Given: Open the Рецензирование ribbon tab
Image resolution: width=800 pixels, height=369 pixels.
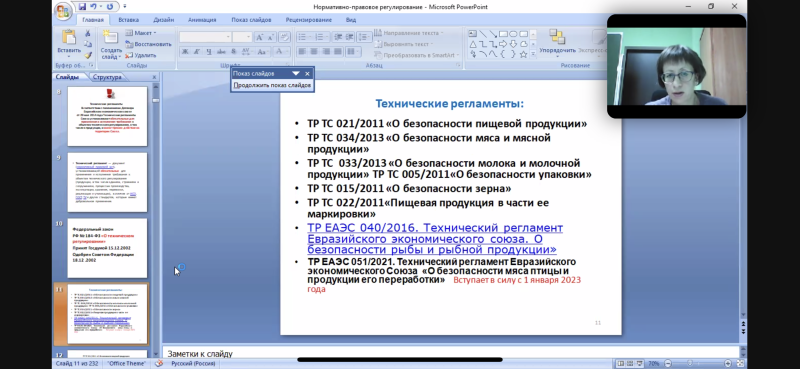Looking at the screenshot, I should 309,20.
